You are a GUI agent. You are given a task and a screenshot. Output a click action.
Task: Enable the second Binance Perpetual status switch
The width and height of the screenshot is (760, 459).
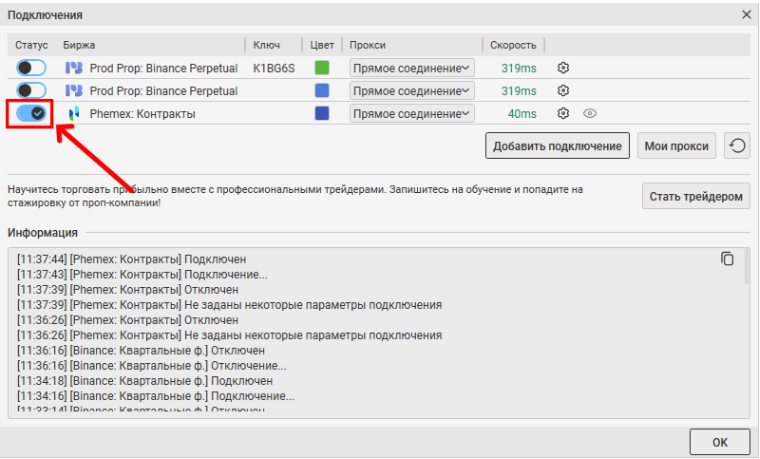pyautogui.click(x=31, y=91)
